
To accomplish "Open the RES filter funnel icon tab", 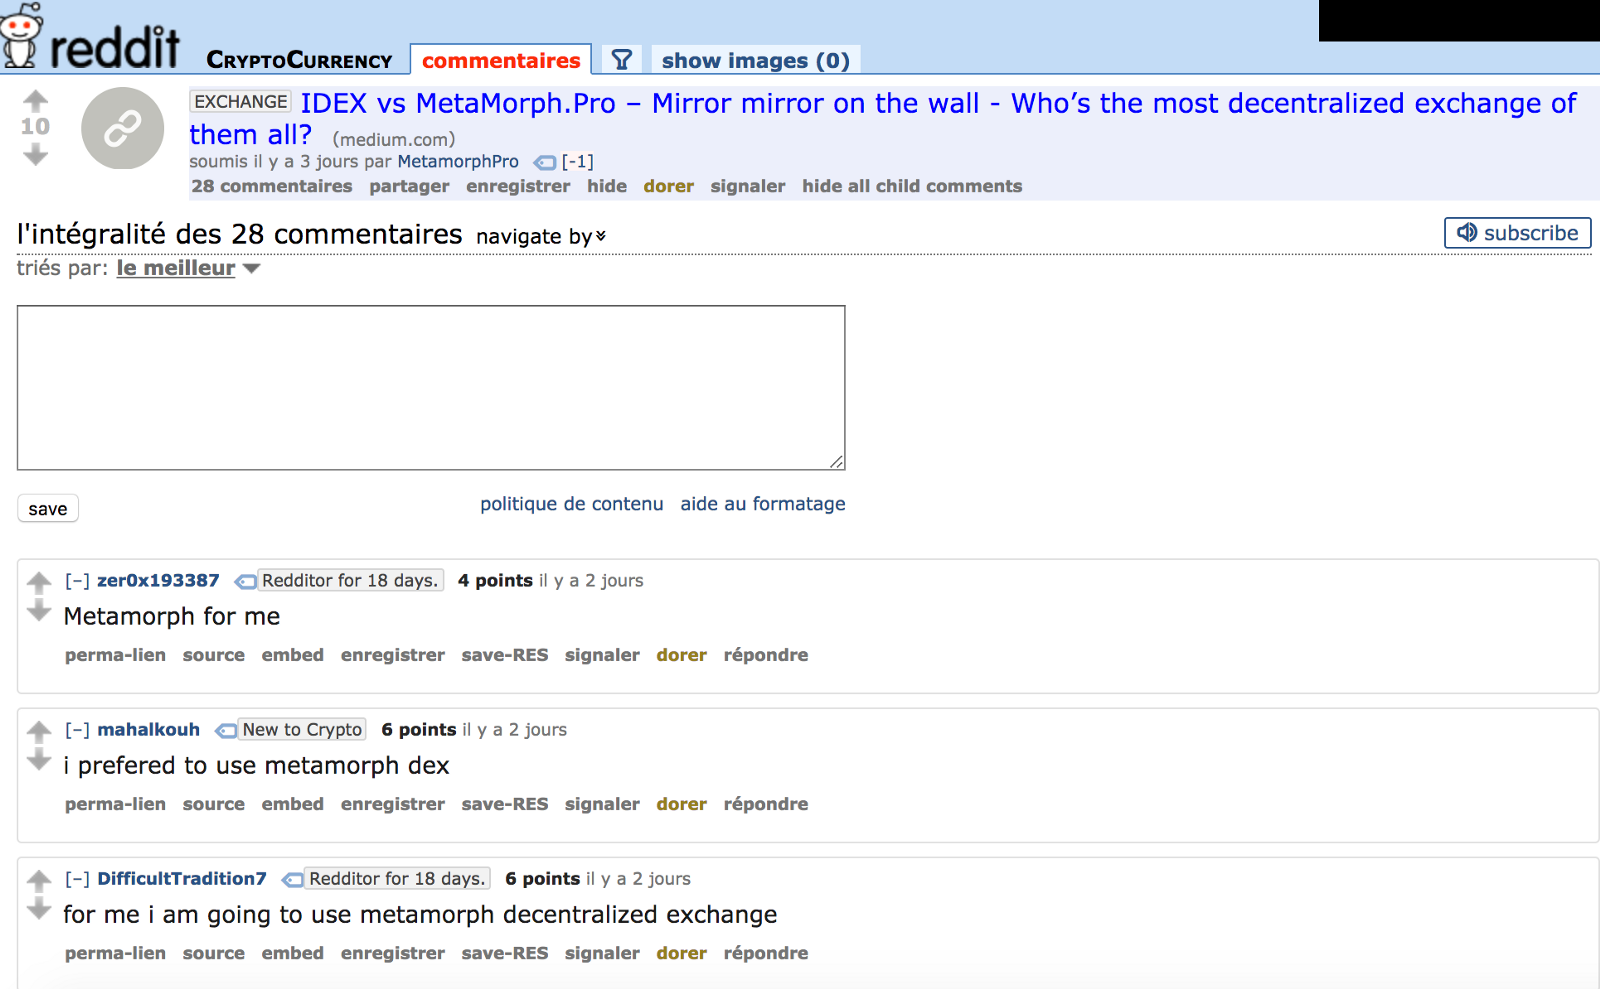I will (x=621, y=60).
